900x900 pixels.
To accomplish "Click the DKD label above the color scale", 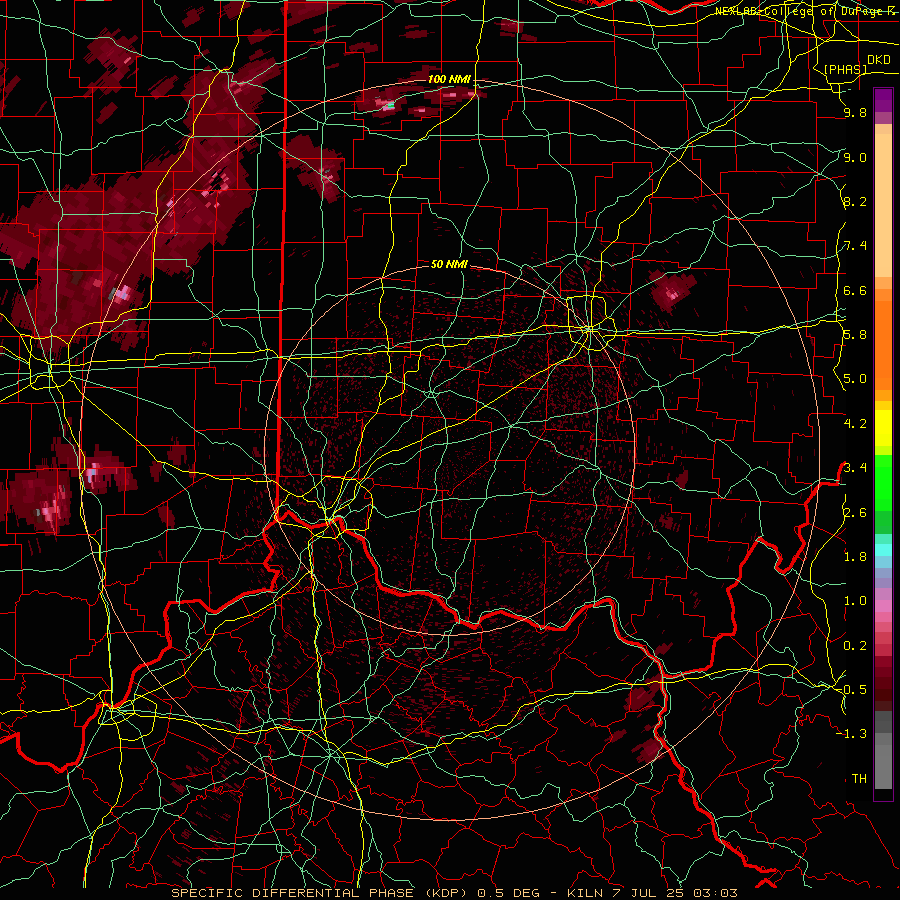I will pos(878,60).
